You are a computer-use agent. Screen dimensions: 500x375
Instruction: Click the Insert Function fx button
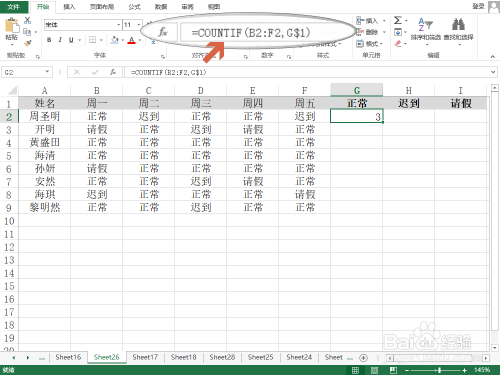113,72
